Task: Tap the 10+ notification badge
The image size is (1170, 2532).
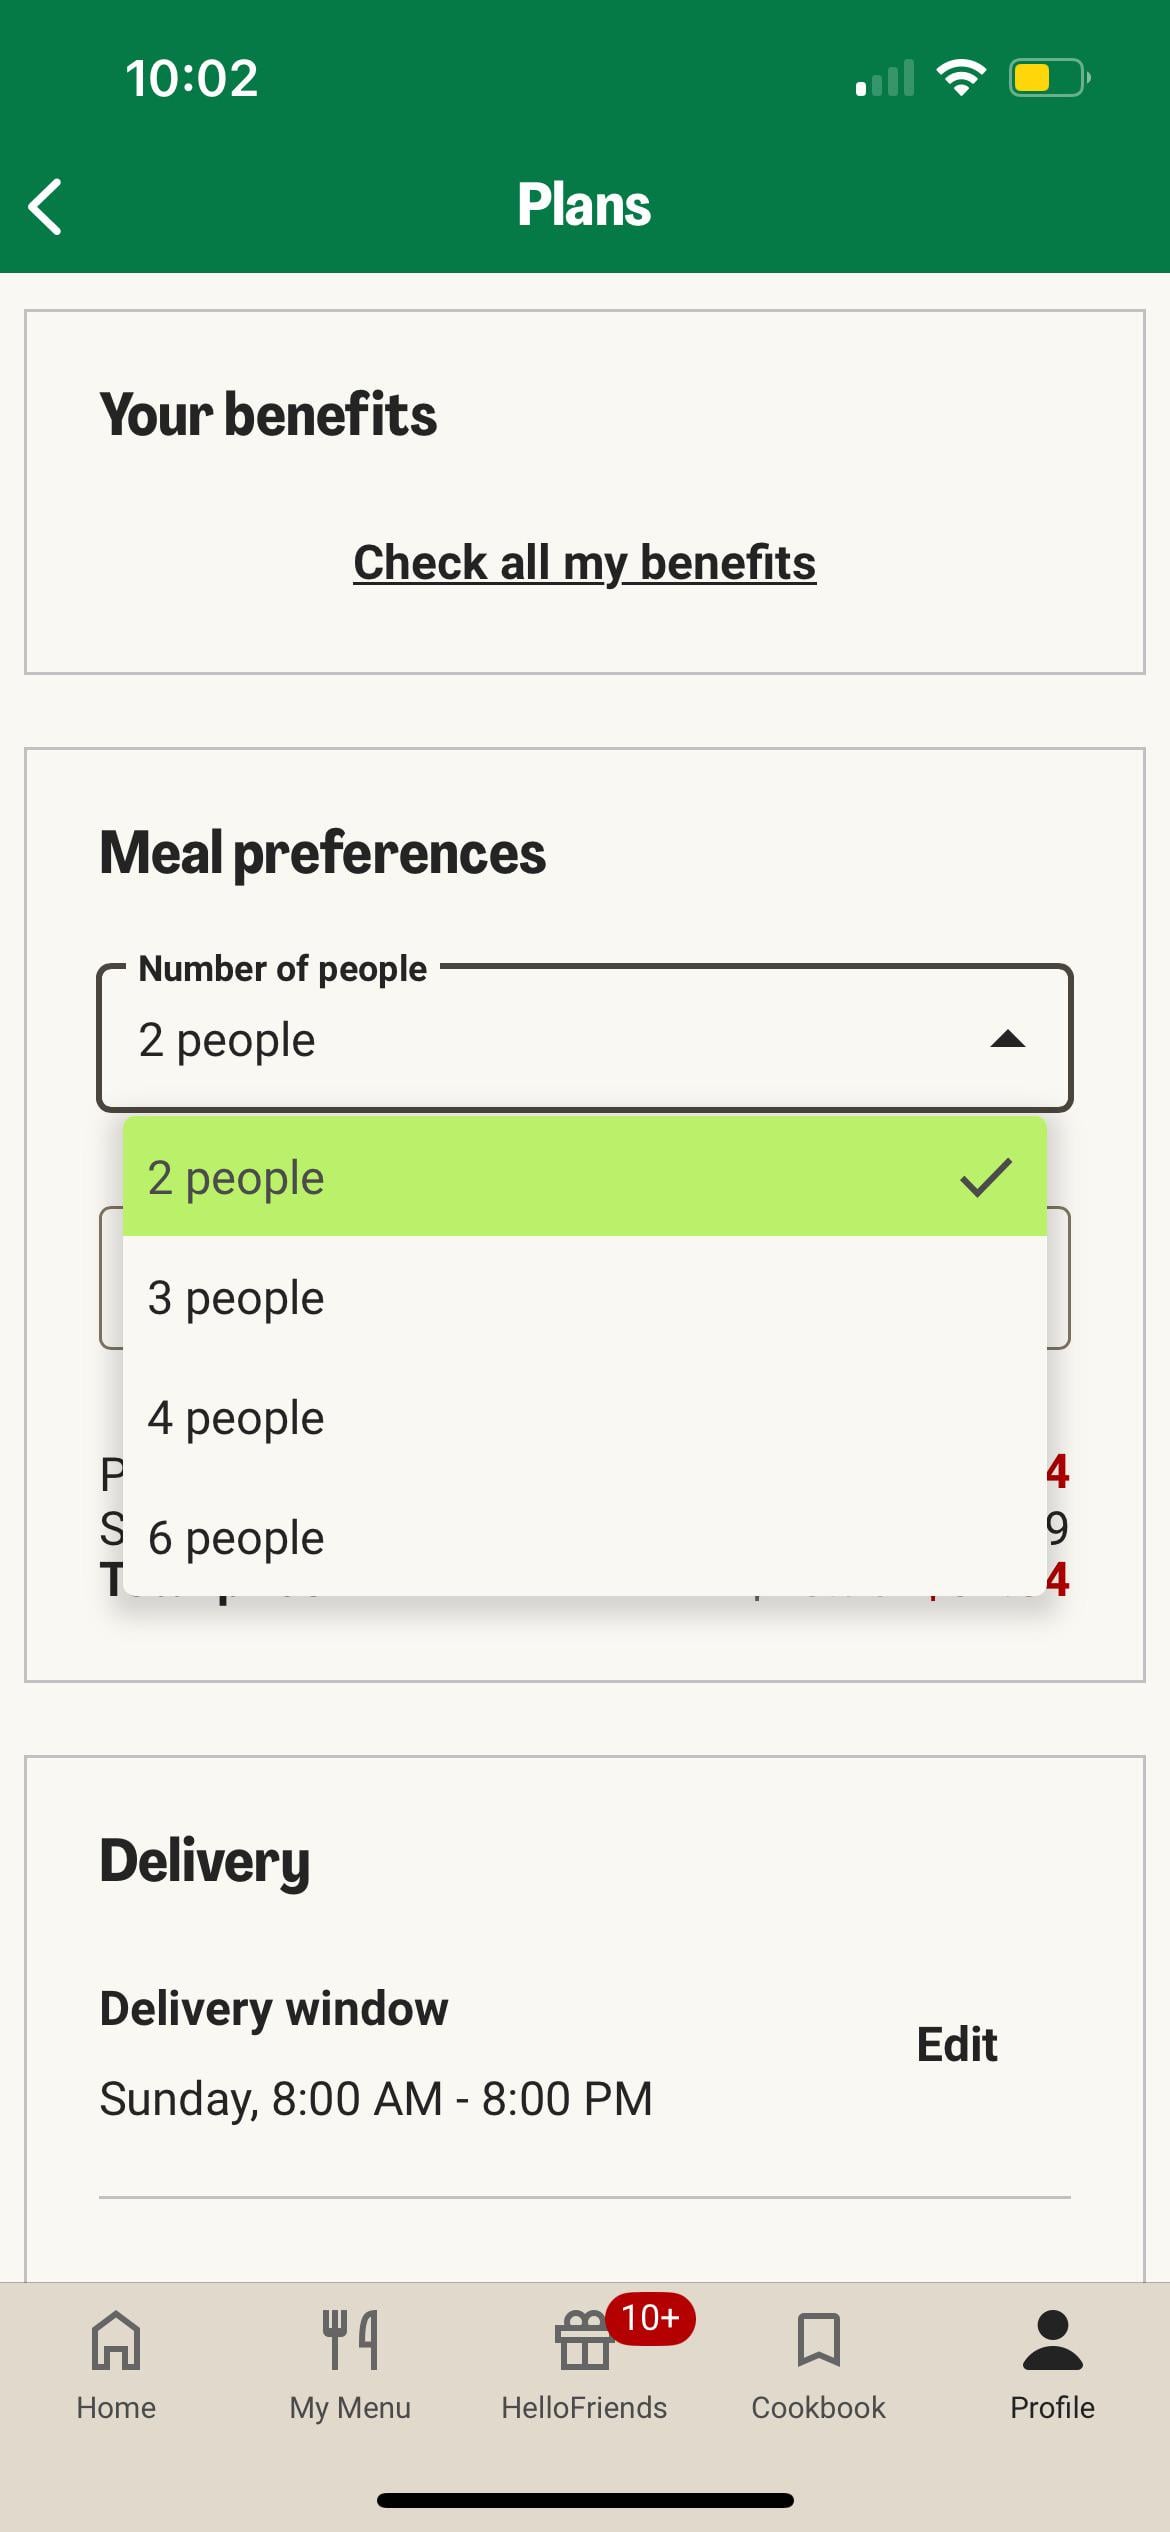Action: coord(650,2317)
